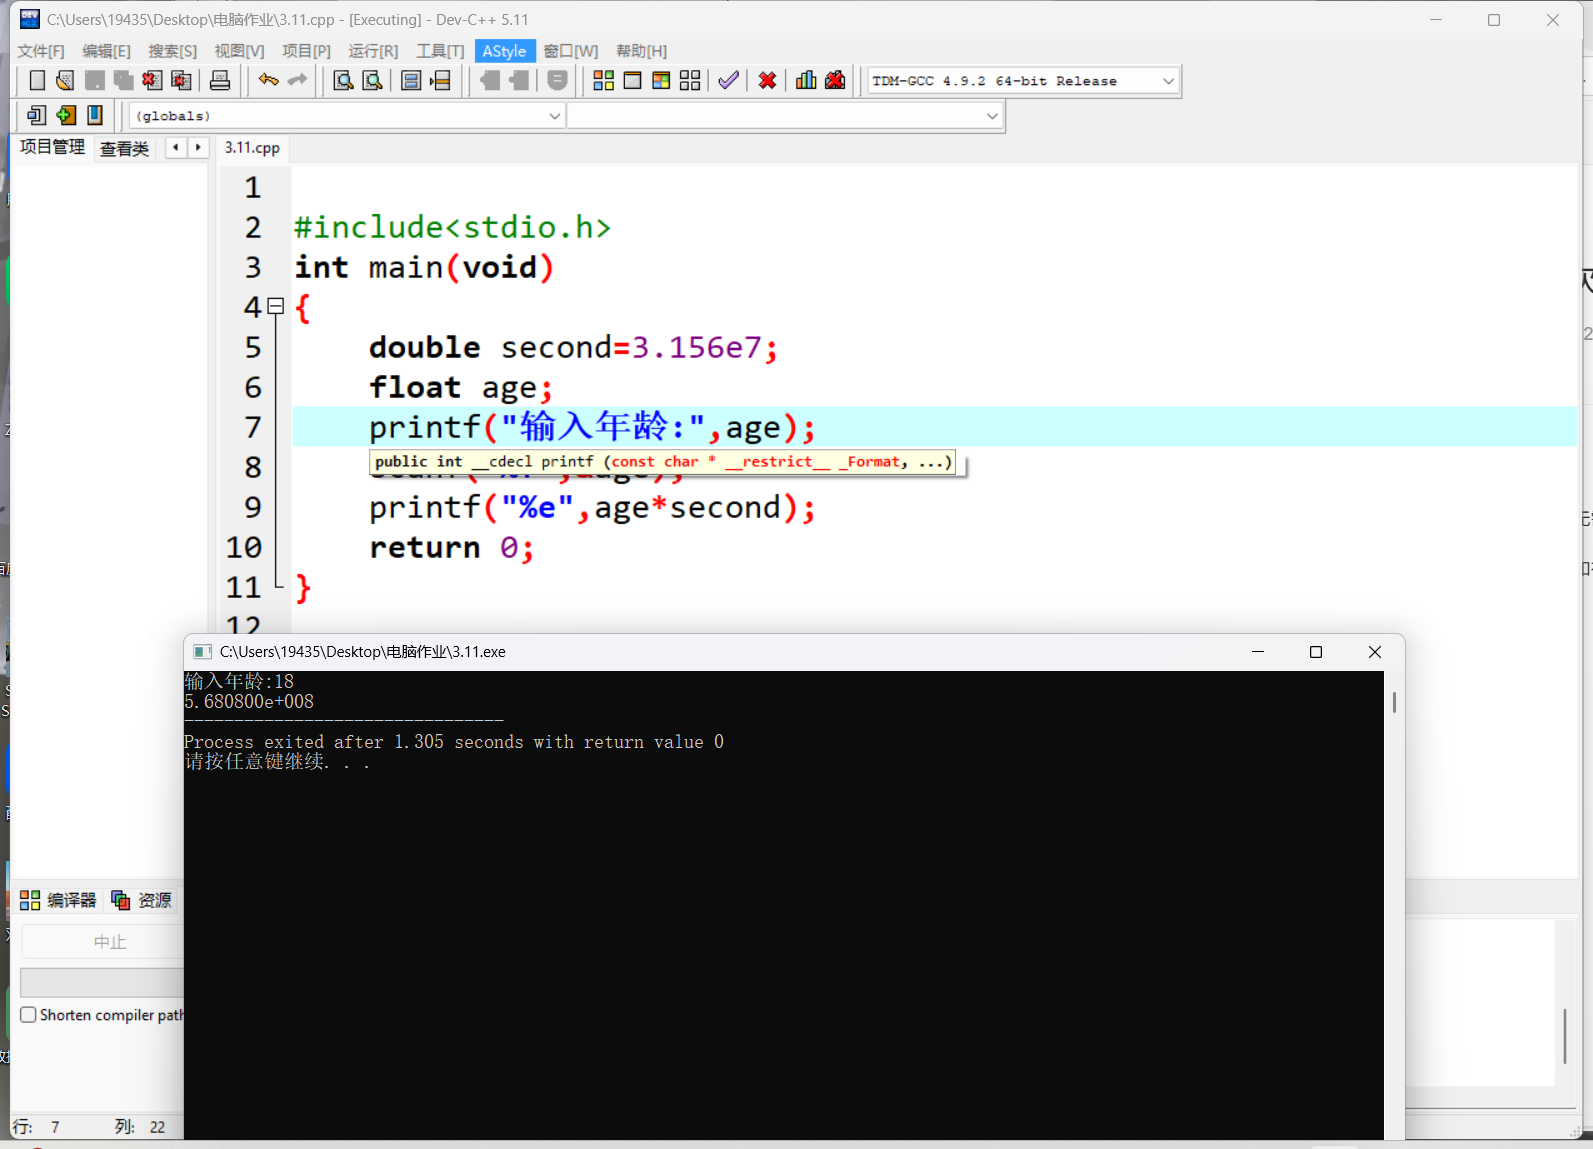The height and width of the screenshot is (1149, 1593).
Task: Stop execution with the red X icon
Action: (768, 81)
